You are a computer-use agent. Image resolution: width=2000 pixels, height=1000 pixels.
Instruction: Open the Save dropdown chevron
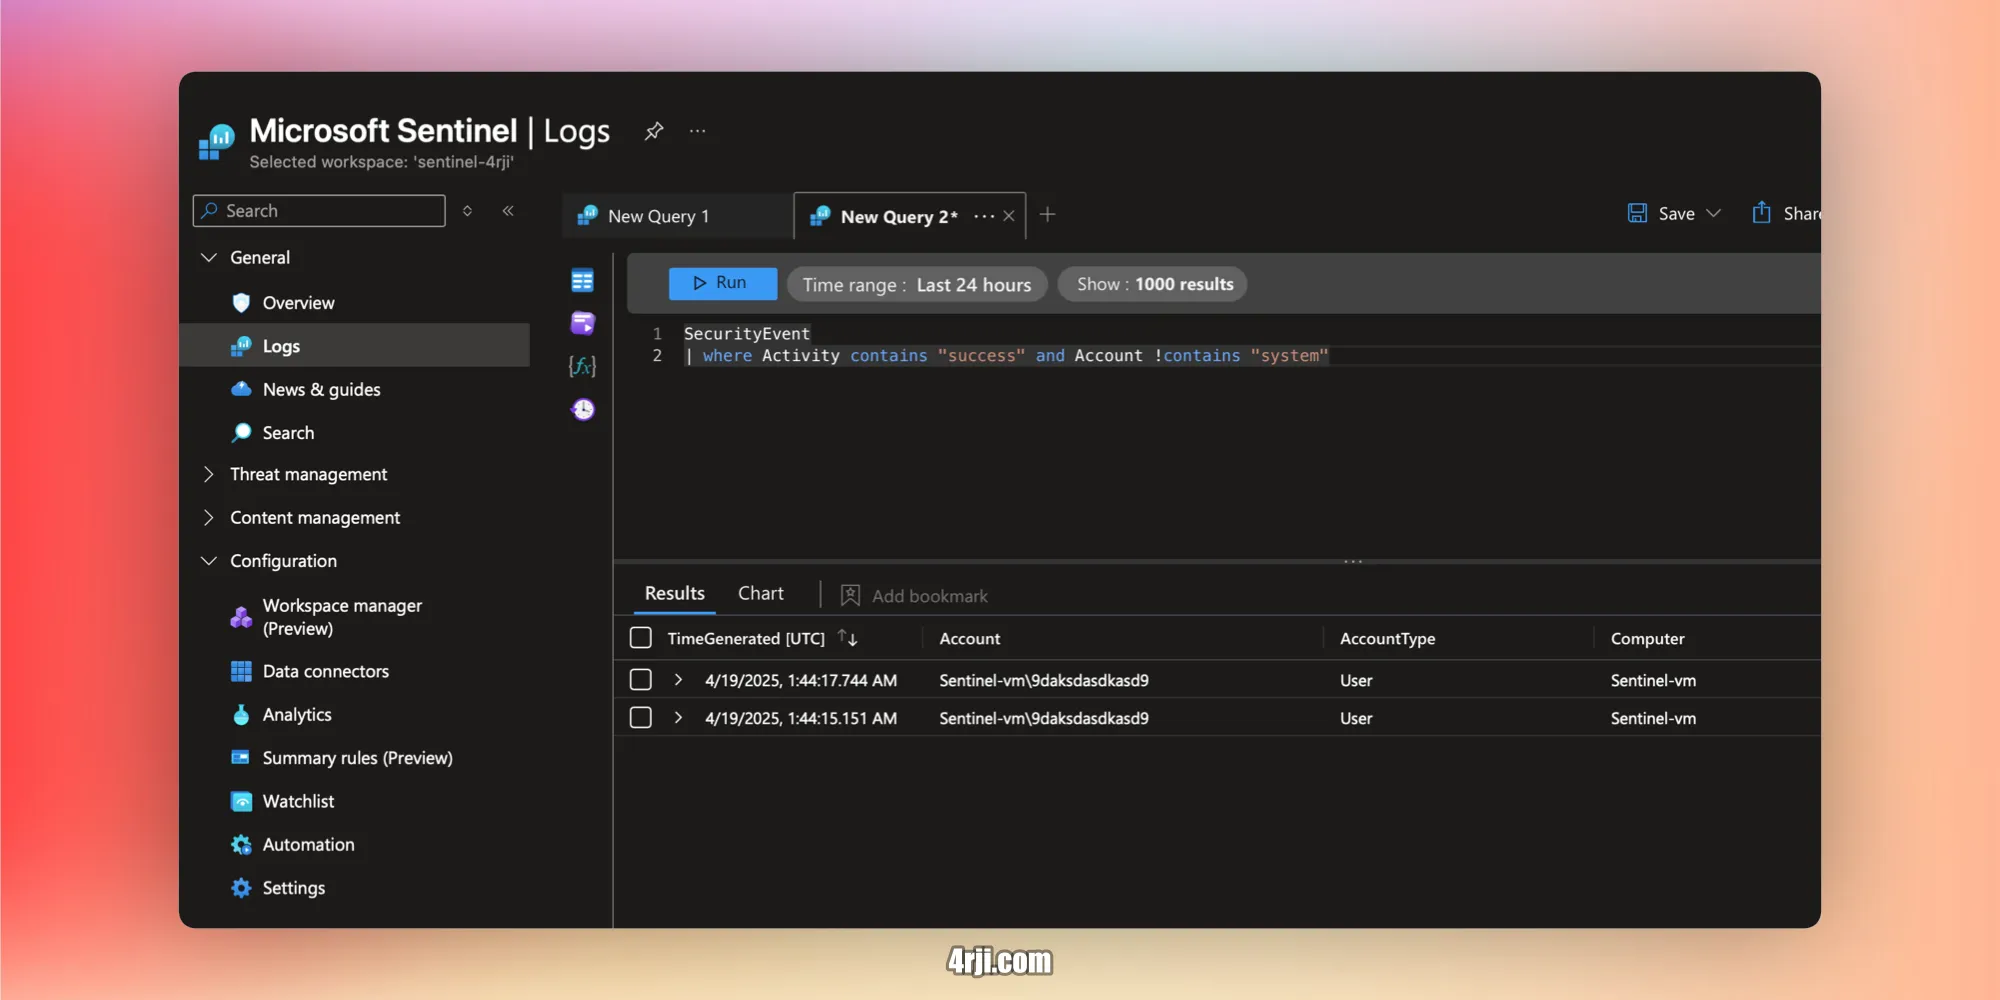tap(1714, 213)
